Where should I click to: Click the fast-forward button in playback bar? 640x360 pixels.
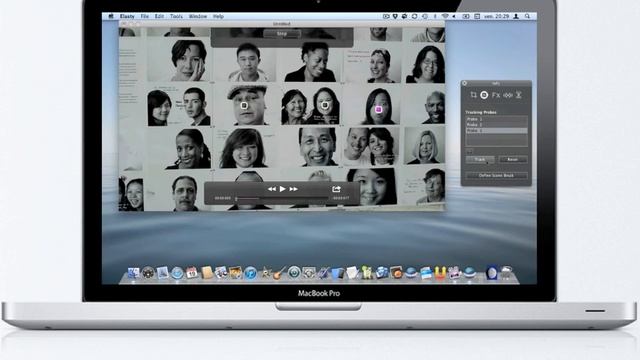pyautogui.click(x=293, y=189)
